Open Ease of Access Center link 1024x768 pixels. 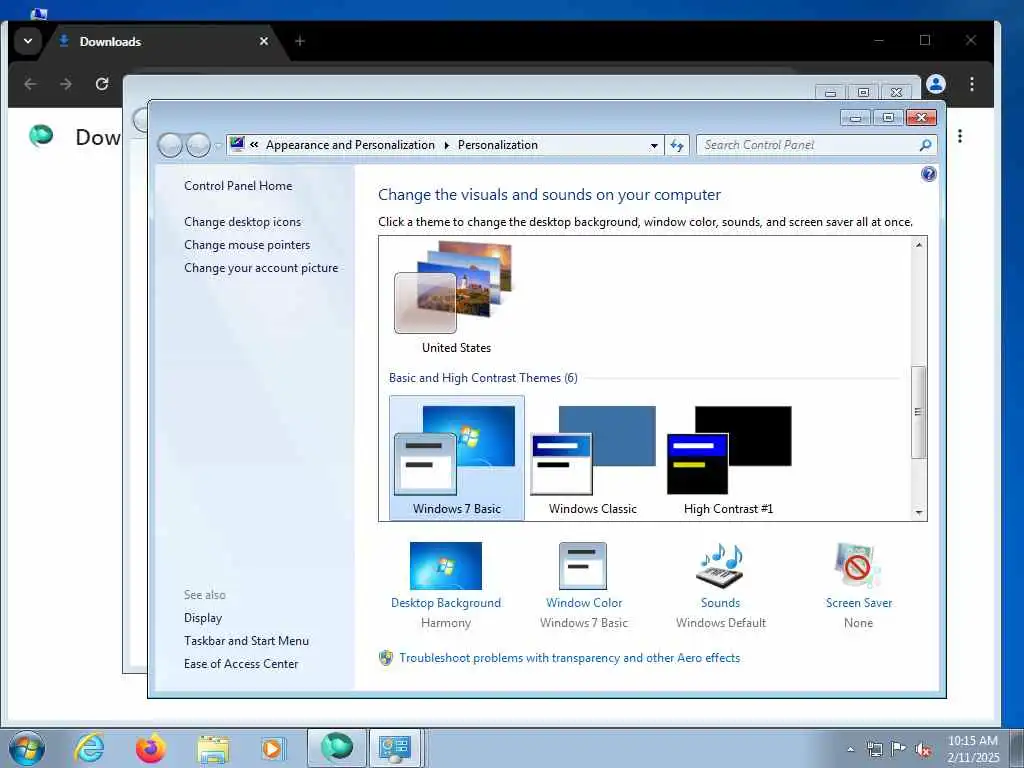[241, 663]
